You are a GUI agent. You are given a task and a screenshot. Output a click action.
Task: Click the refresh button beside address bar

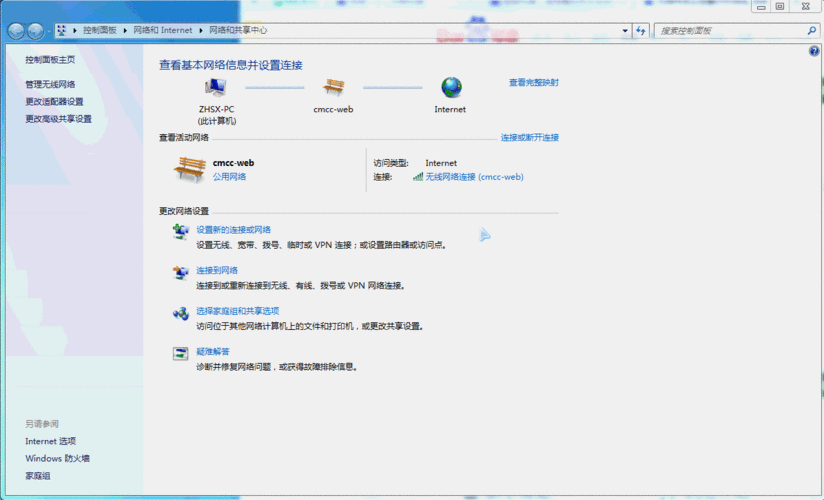pyautogui.click(x=641, y=30)
